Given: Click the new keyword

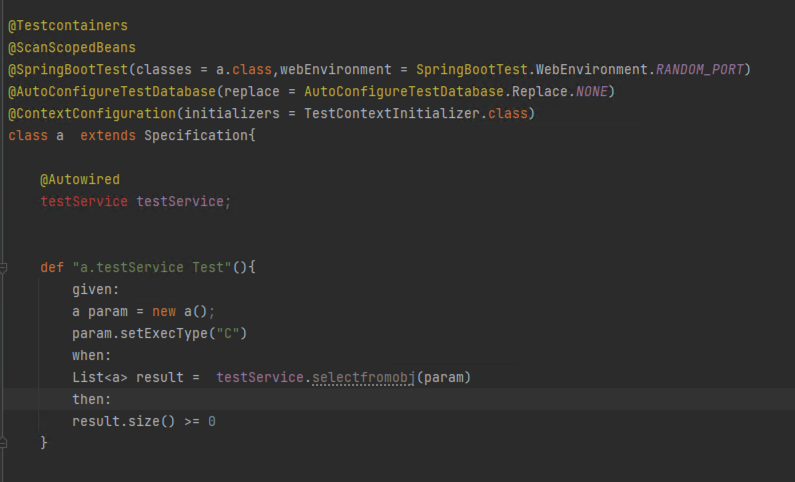Looking at the screenshot, I should point(164,312).
